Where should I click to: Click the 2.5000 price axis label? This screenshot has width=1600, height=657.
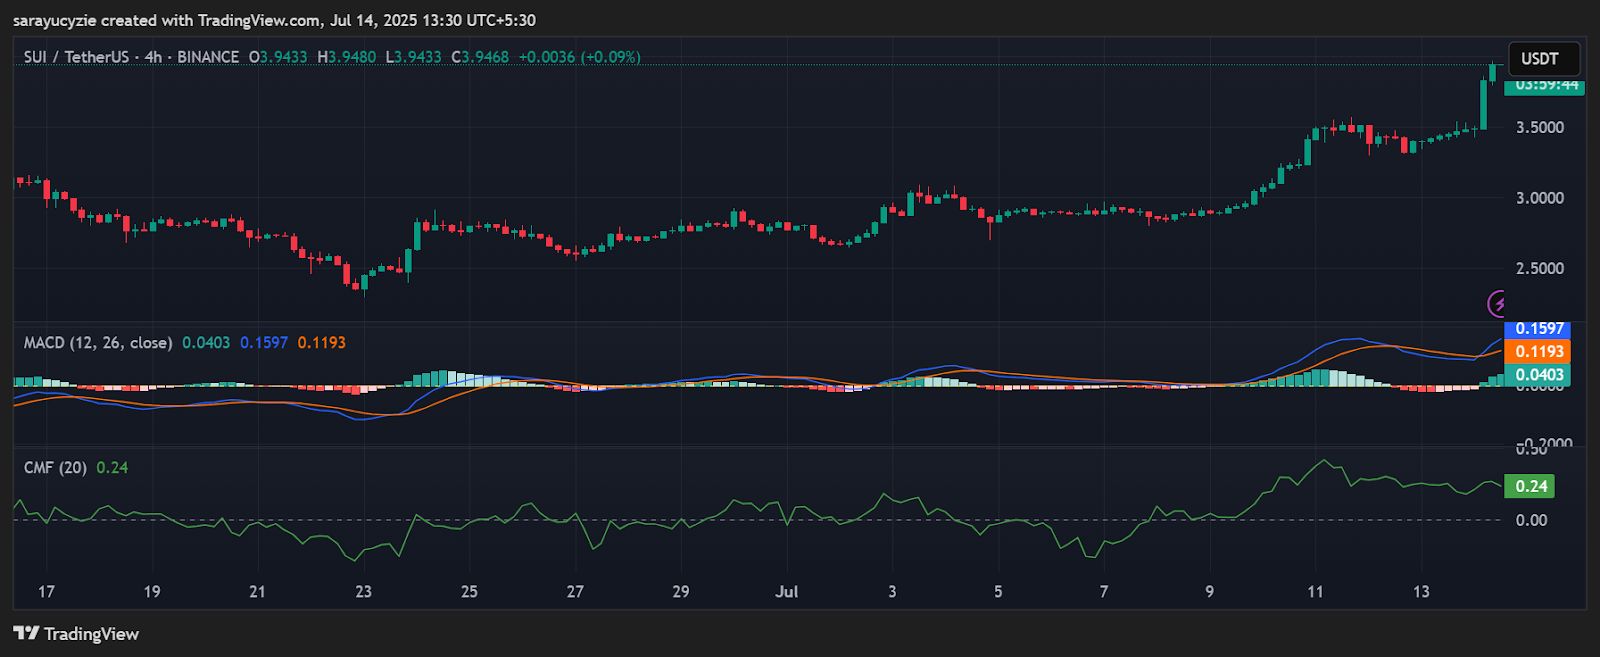pyautogui.click(x=1540, y=269)
